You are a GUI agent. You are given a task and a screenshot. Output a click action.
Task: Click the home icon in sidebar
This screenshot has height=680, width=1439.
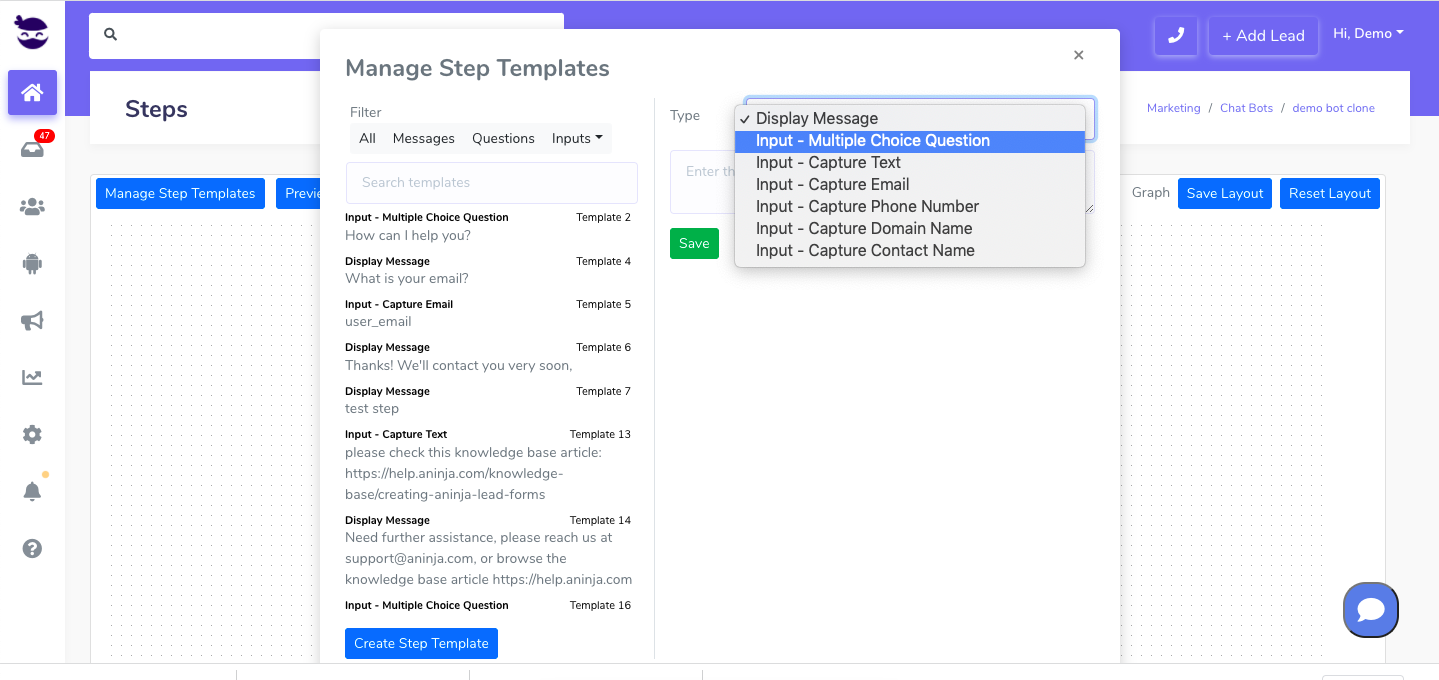pyautogui.click(x=32, y=93)
